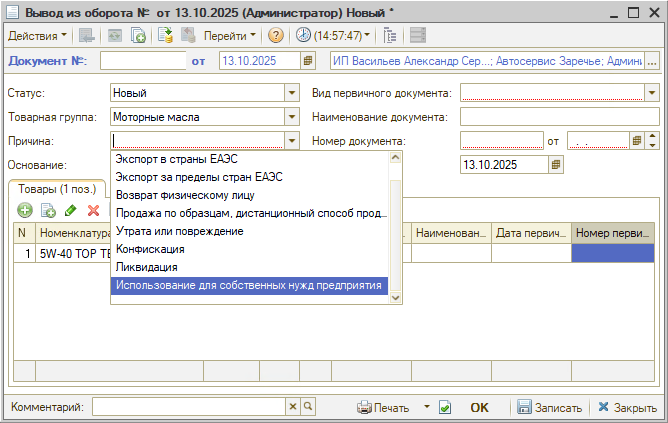This screenshot has width=668, height=423.
Task: Open the Перейти menu
Action: 230,35
